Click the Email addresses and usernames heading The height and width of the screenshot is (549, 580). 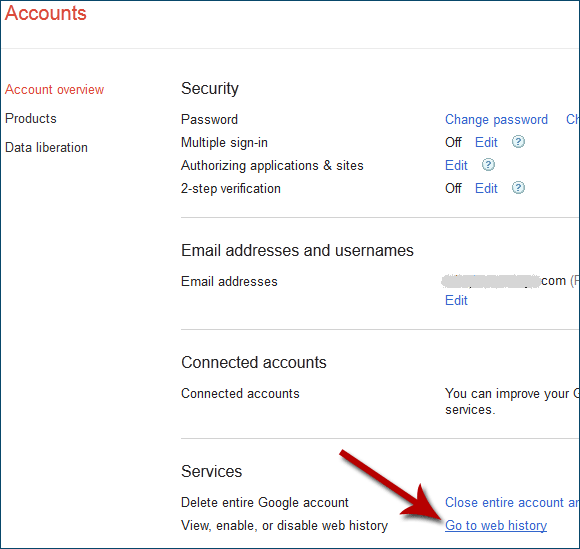(x=297, y=250)
